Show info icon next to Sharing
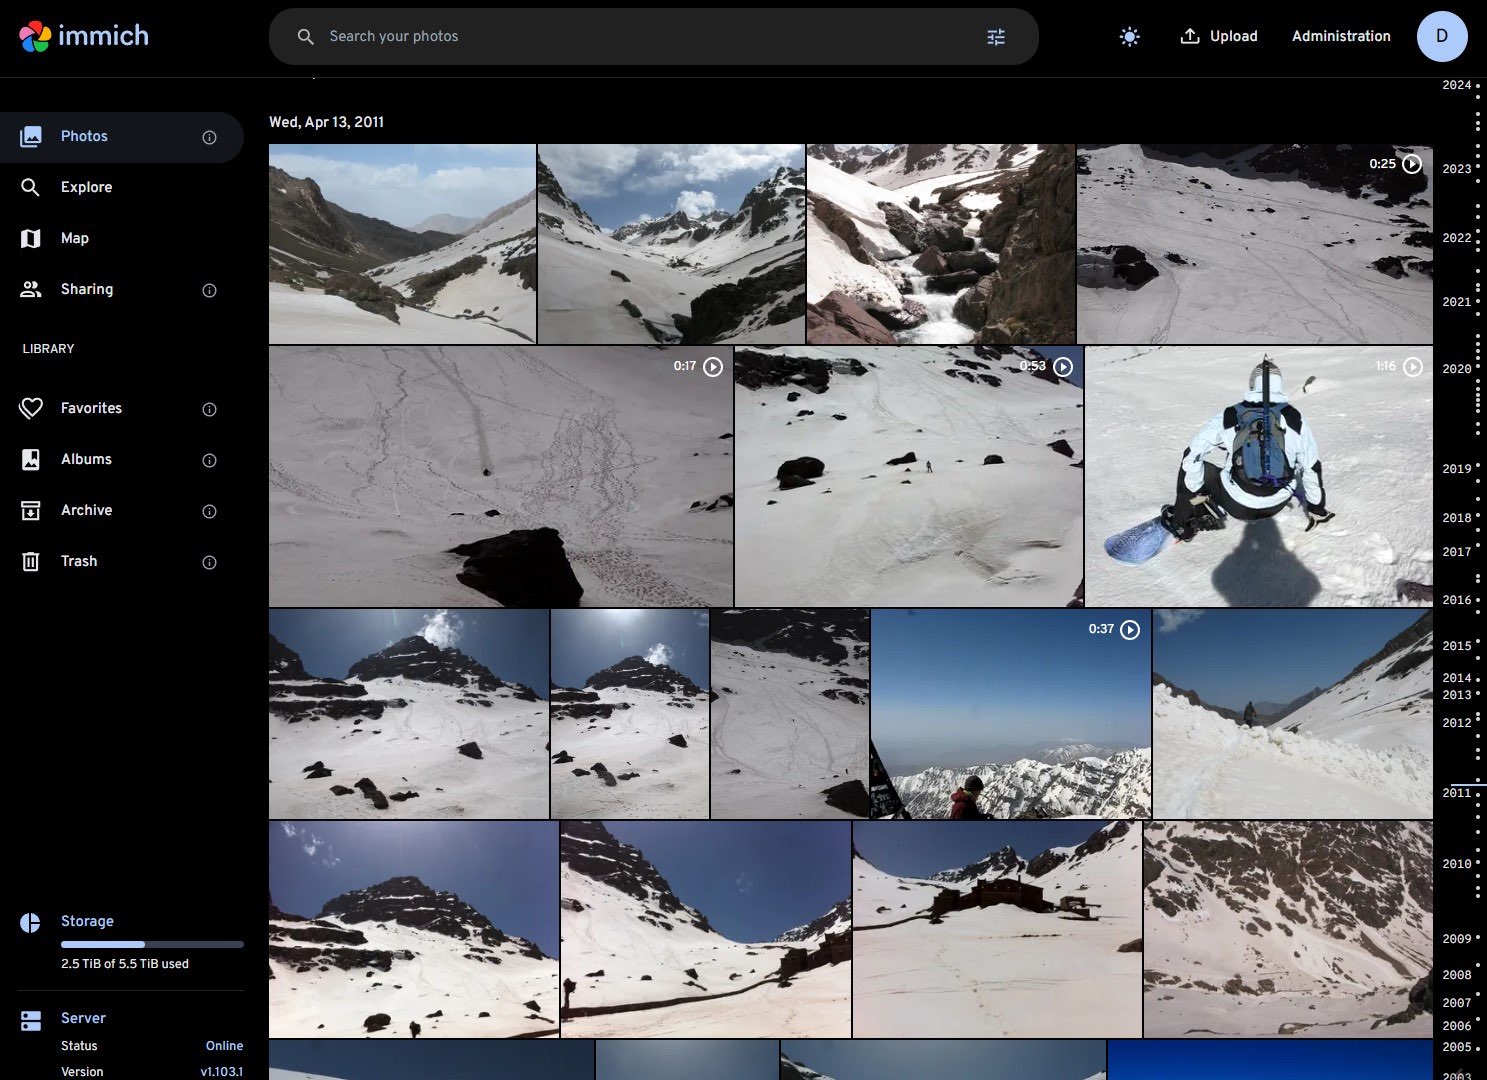Screen dimensions: 1487x1080 [x=209, y=290]
